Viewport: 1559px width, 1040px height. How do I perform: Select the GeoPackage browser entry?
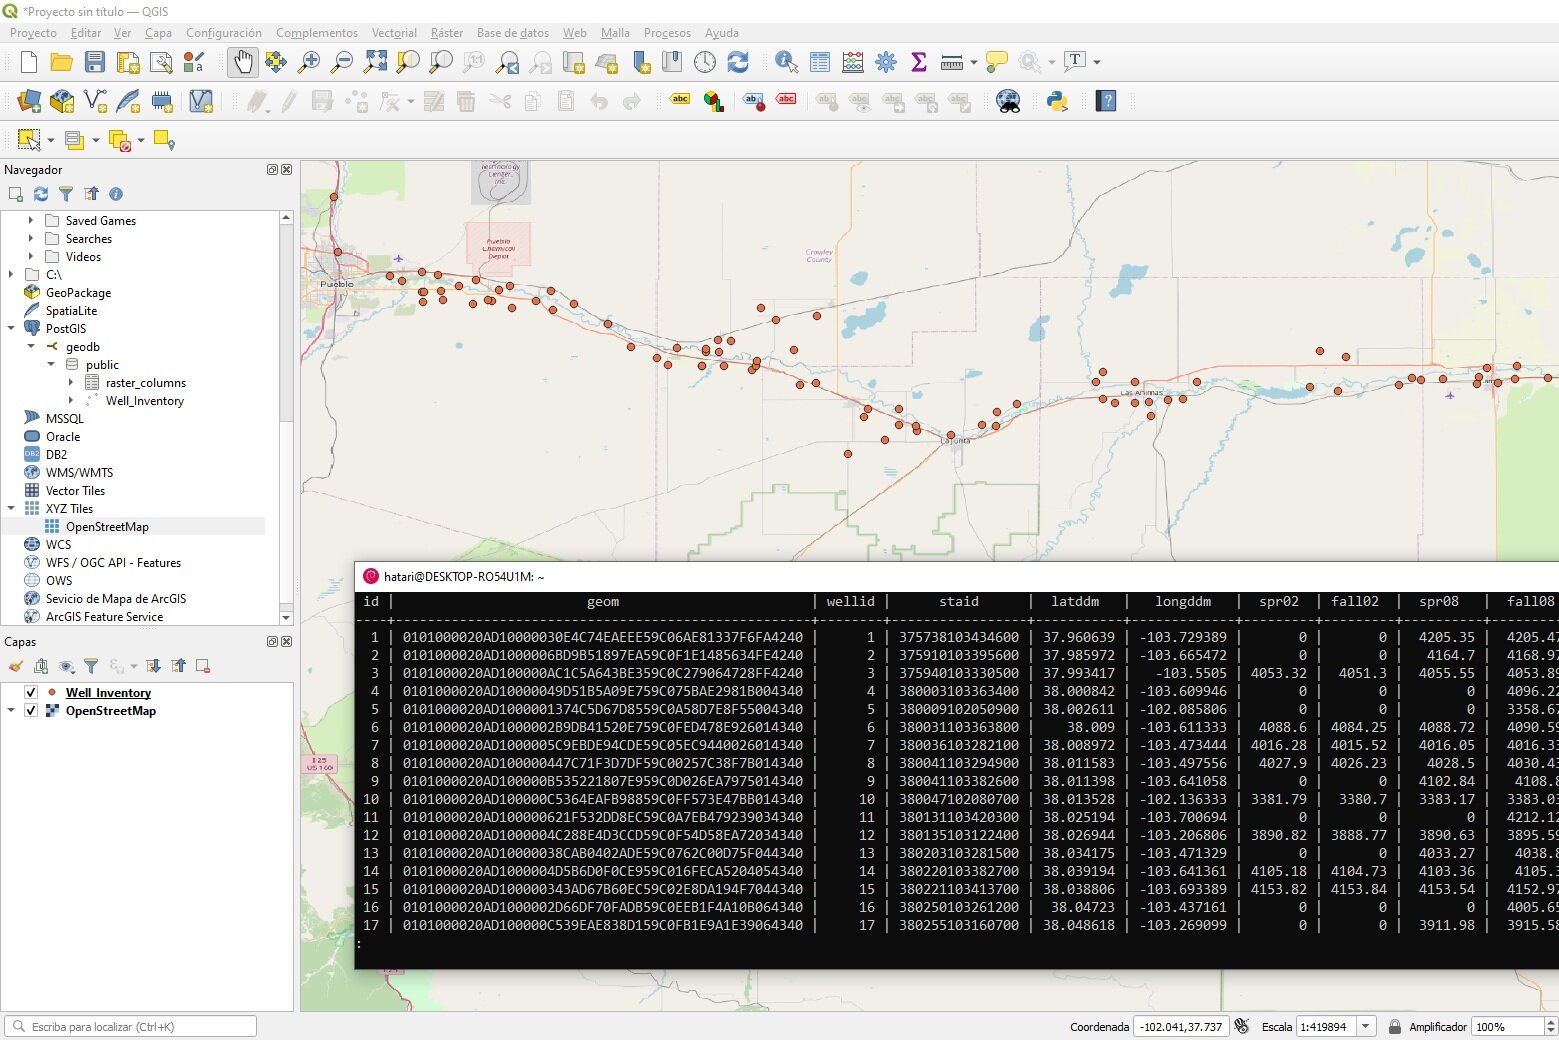point(78,293)
